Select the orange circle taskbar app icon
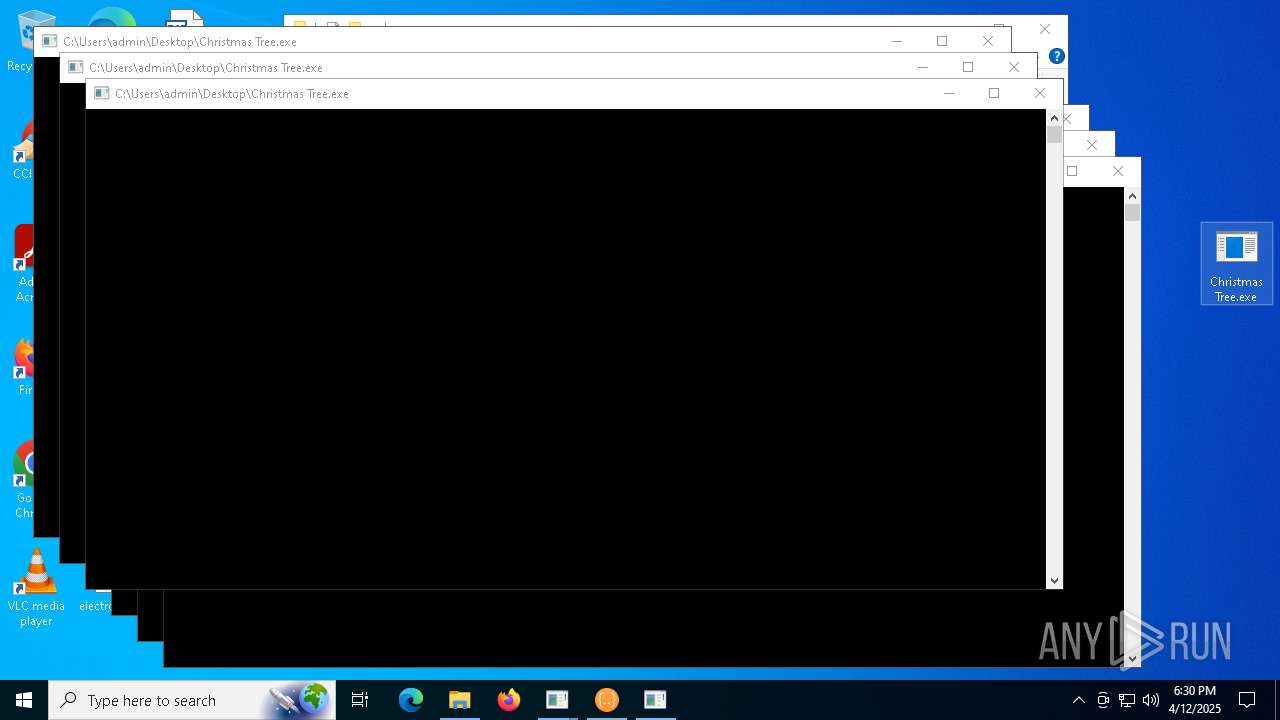The image size is (1280, 720). (607, 700)
